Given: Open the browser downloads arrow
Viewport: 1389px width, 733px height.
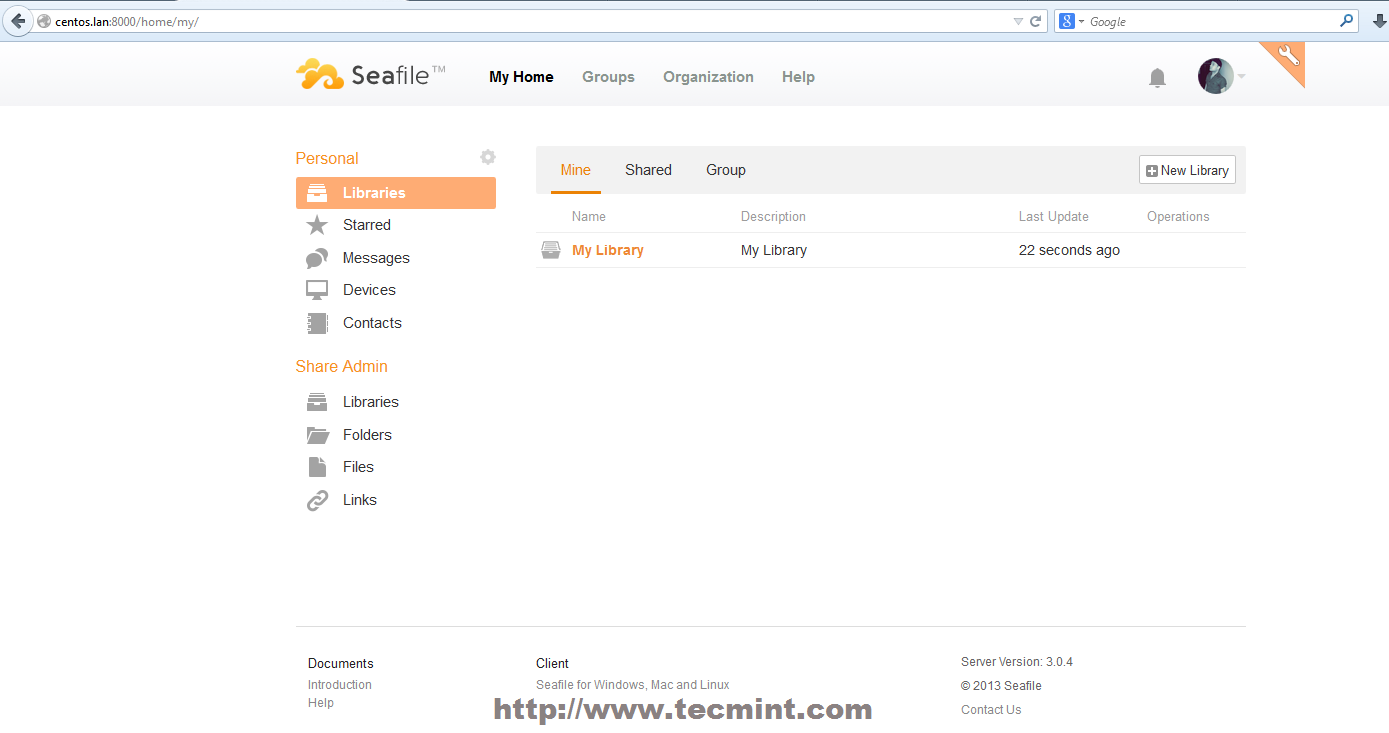Looking at the screenshot, I should click(x=1379, y=21).
